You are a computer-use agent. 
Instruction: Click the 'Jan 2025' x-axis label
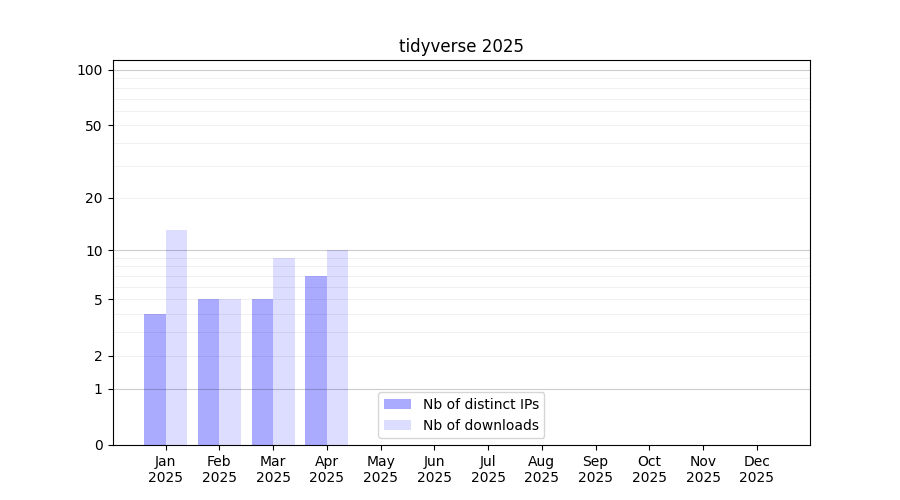click(166, 469)
